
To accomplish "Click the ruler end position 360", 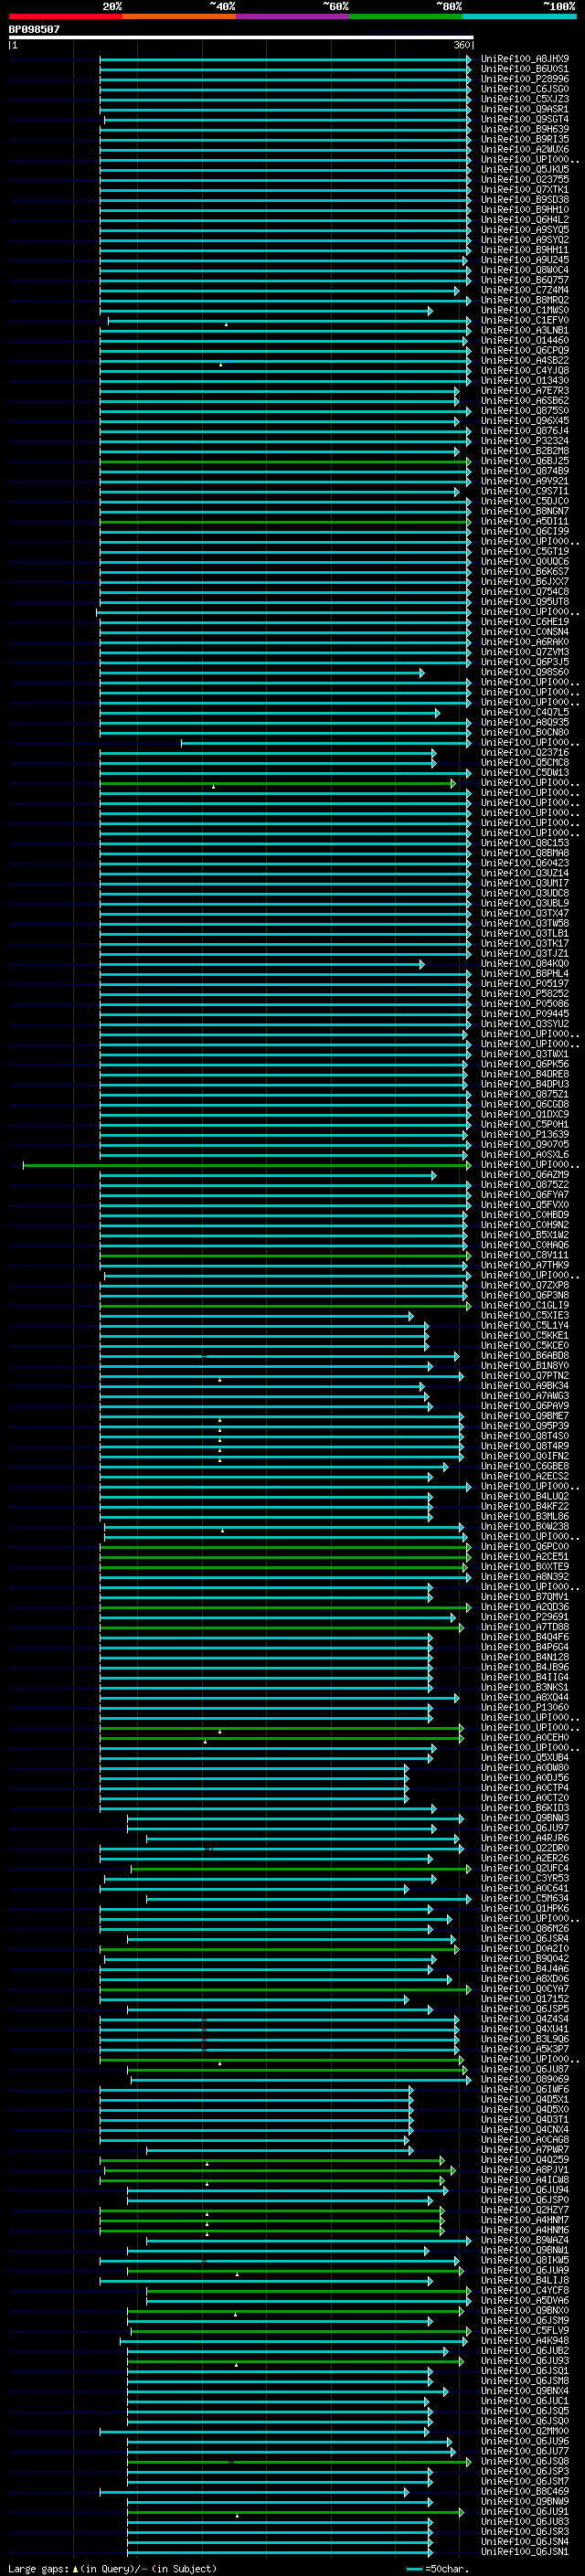I will (462, 45).
